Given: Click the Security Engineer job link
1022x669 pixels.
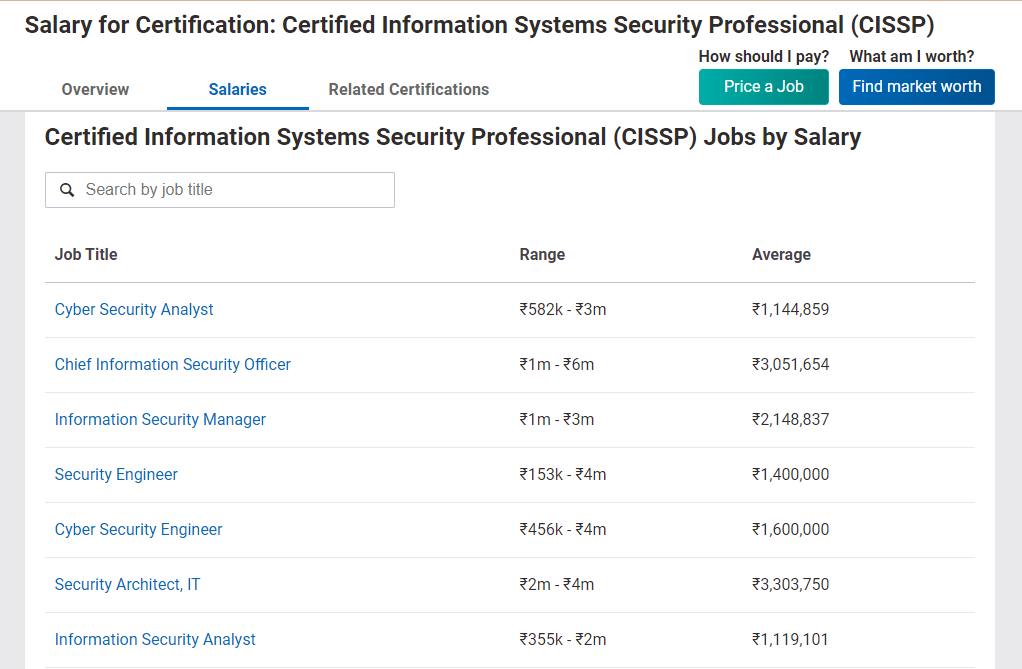Looking at the screenshot, I should point(116,475).
